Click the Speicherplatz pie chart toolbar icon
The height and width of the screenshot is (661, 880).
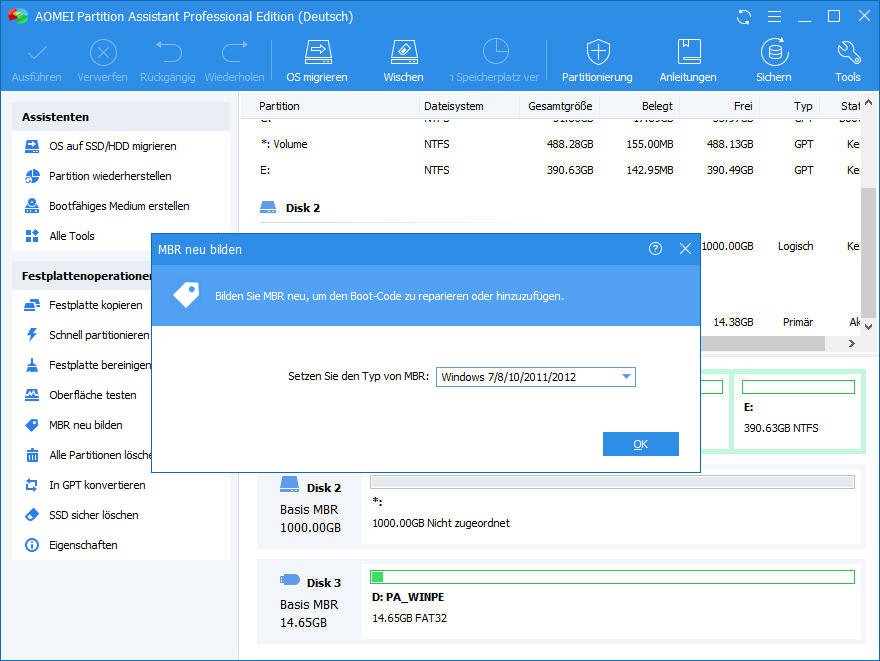496,52
